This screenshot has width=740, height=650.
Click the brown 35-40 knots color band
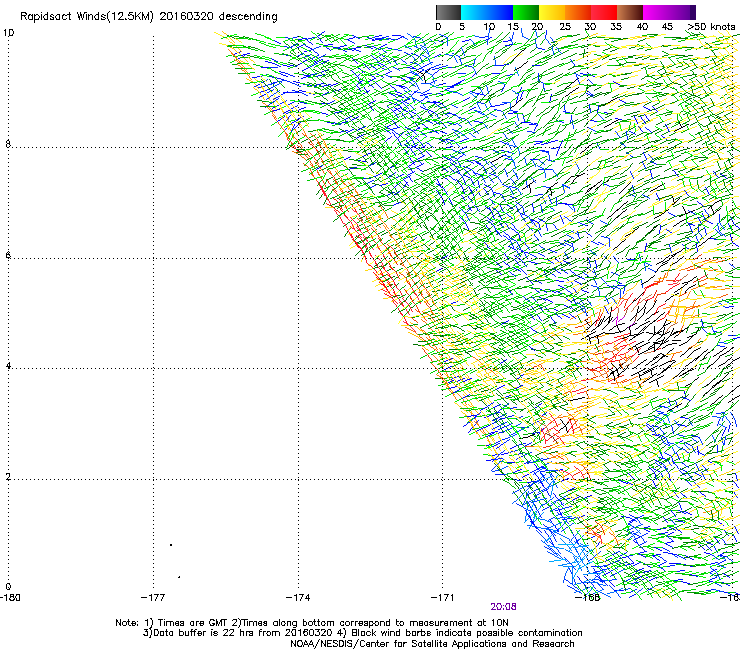(630, 12)
